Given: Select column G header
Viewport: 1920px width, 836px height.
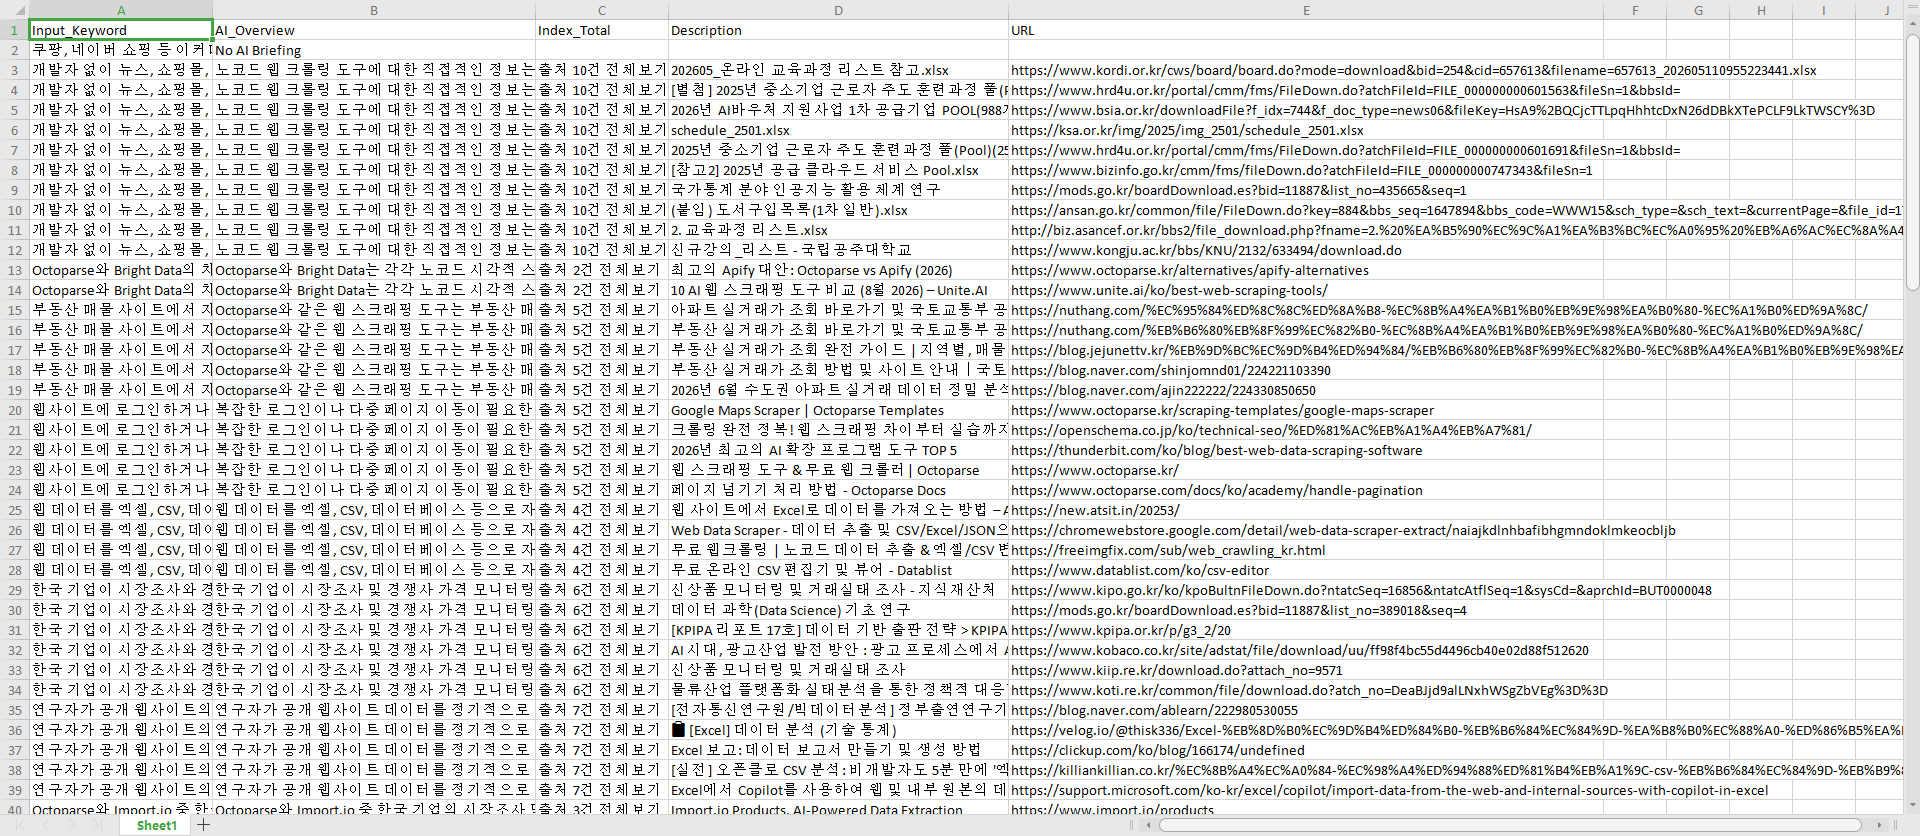Looking at the screenshot, I should [x=1698, y=10].
